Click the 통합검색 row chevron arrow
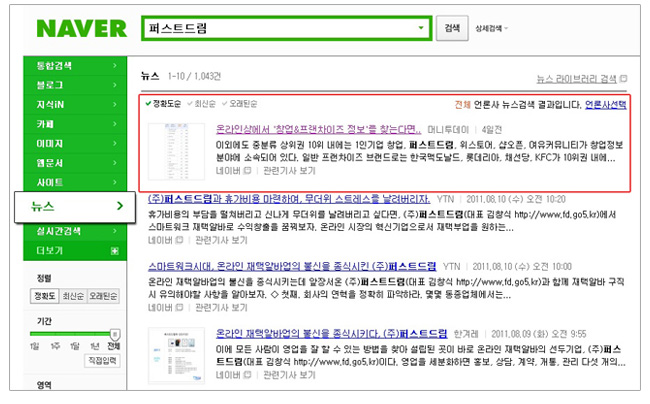 click(115, 65)
